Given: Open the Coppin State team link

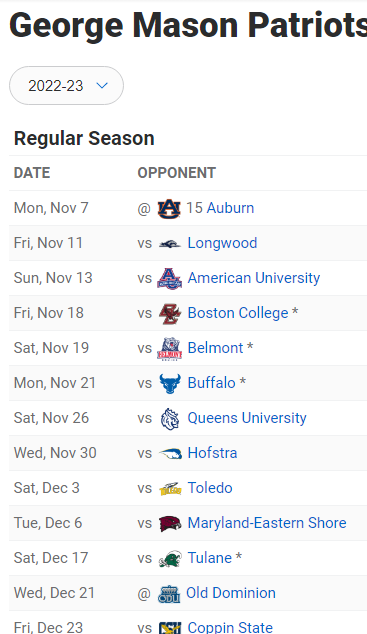Looking at the screenshot, I should 230,627.
